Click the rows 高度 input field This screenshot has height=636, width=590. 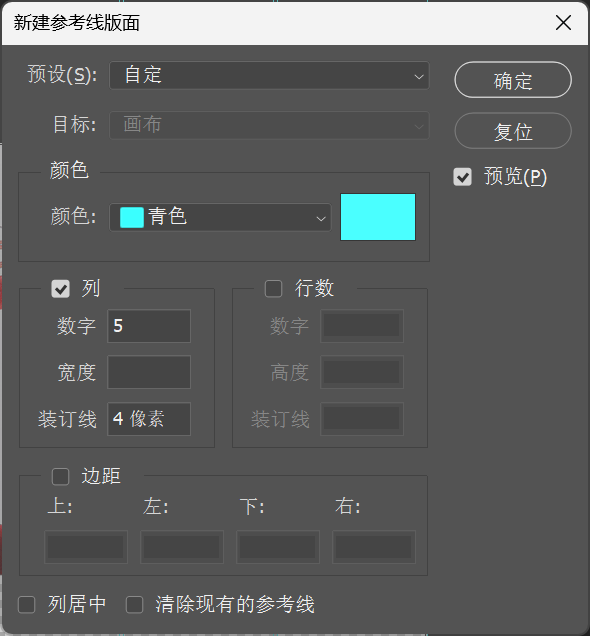tap(362, 372)
